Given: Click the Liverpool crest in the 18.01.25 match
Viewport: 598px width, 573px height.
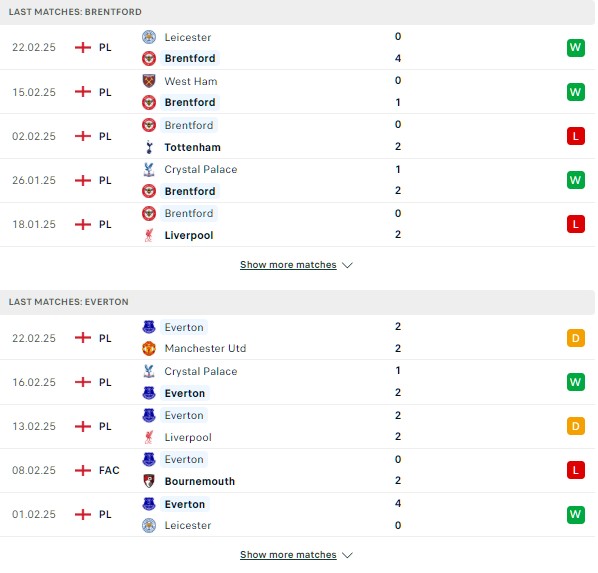Looking at the screenshot, I should point(149,235).
